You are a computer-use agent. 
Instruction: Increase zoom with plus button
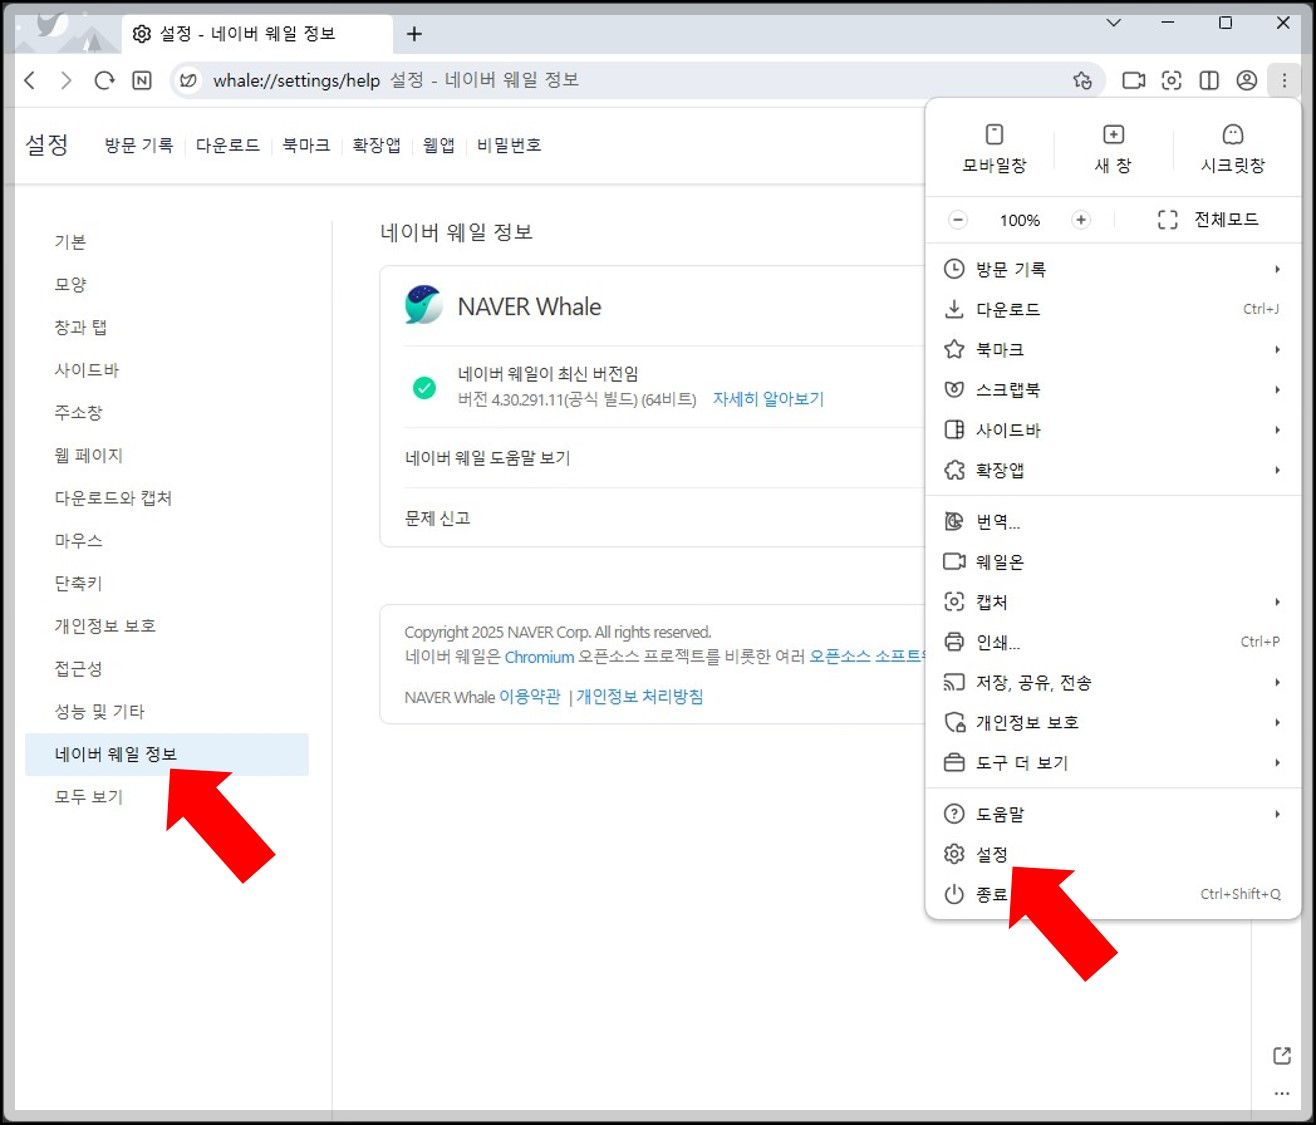pyautogui.click(x=1080, y=220)
